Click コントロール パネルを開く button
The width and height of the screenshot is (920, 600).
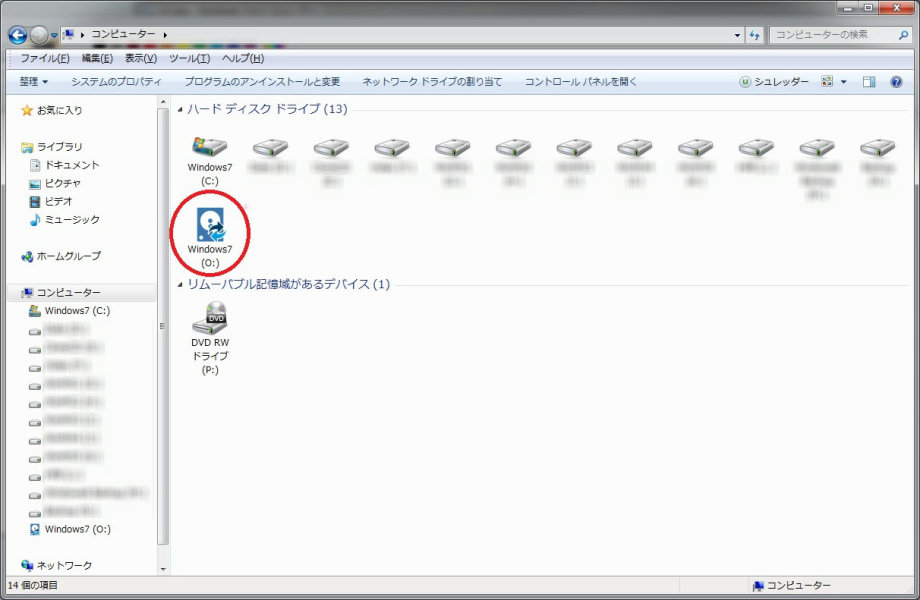[x=580, y=82]
